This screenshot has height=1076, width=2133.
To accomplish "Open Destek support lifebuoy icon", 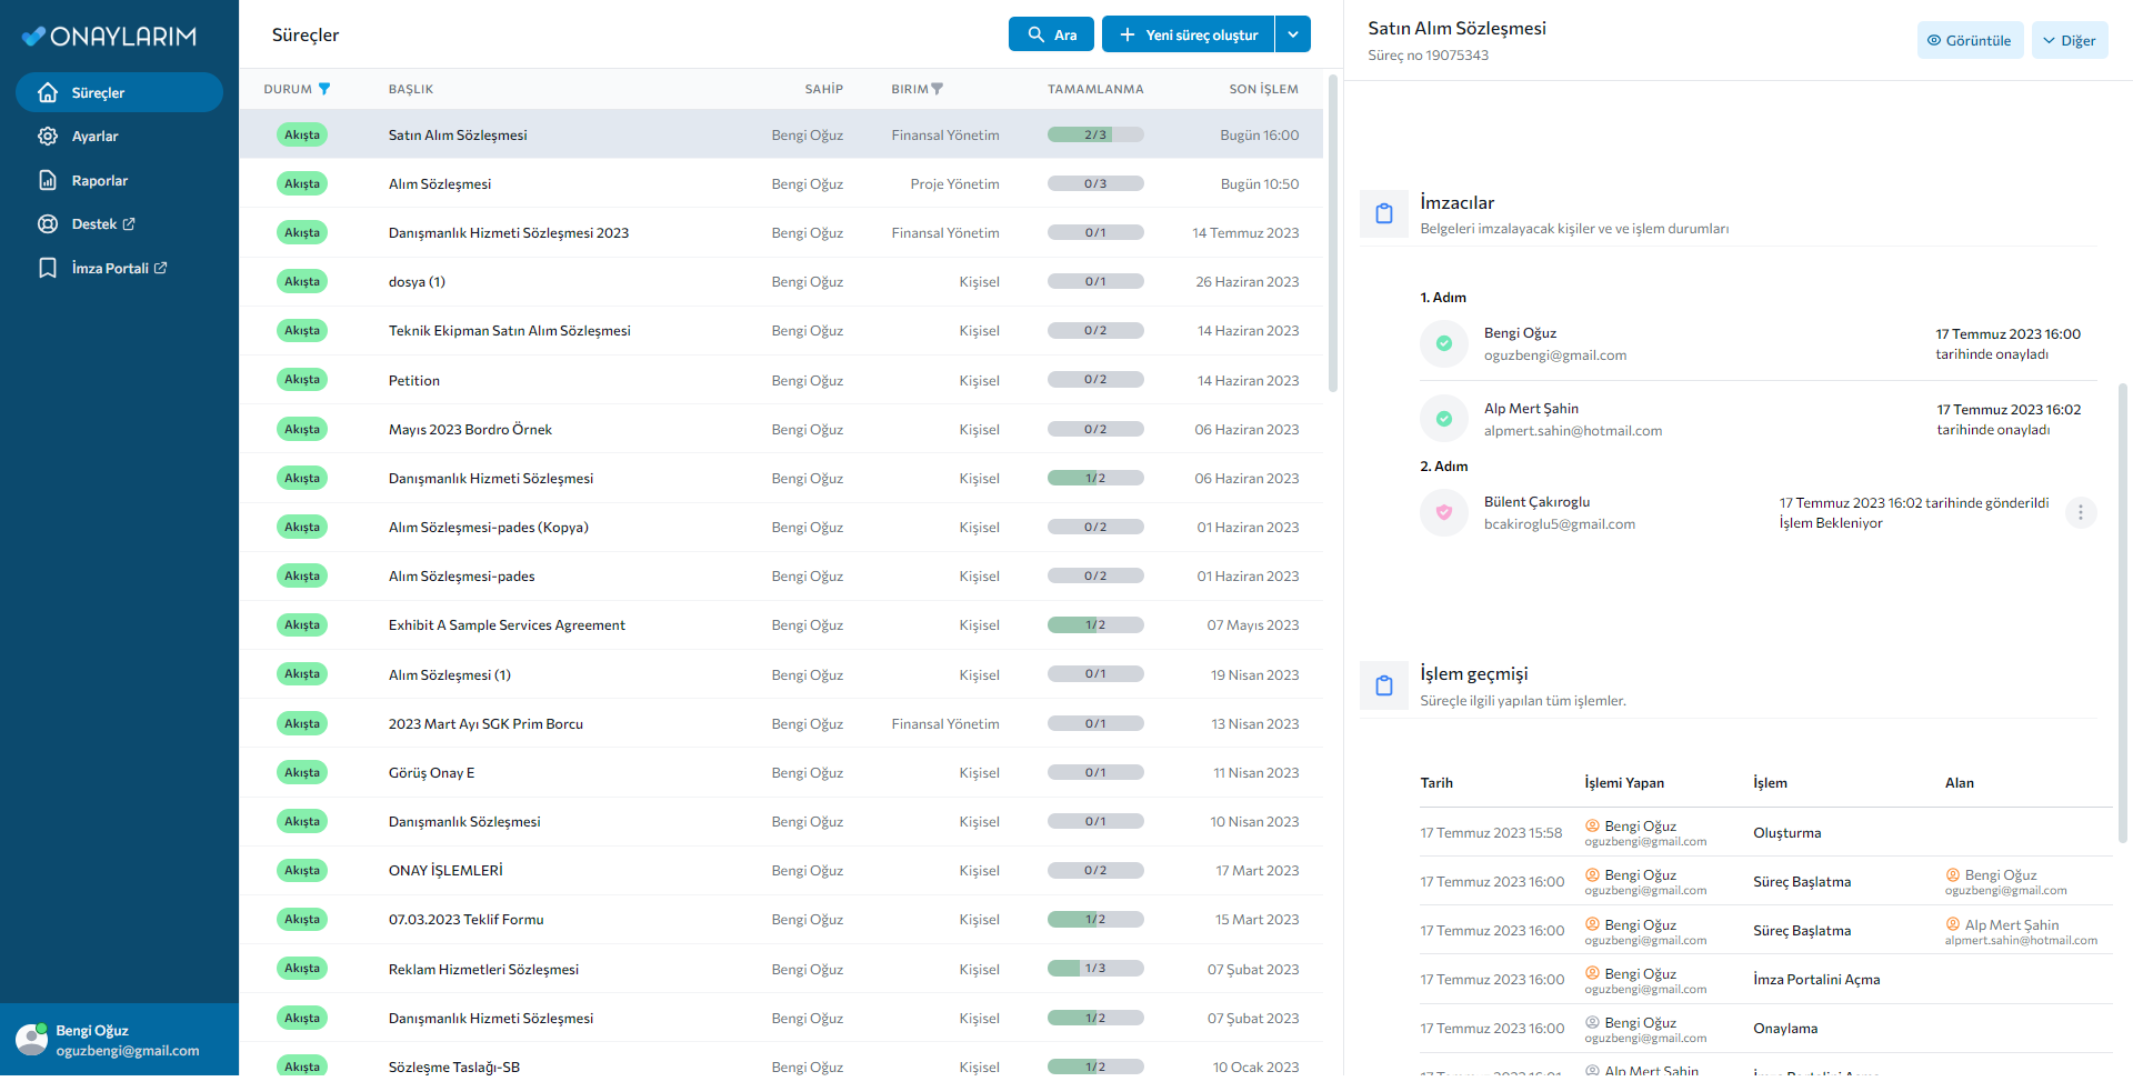I will [47, 224].
